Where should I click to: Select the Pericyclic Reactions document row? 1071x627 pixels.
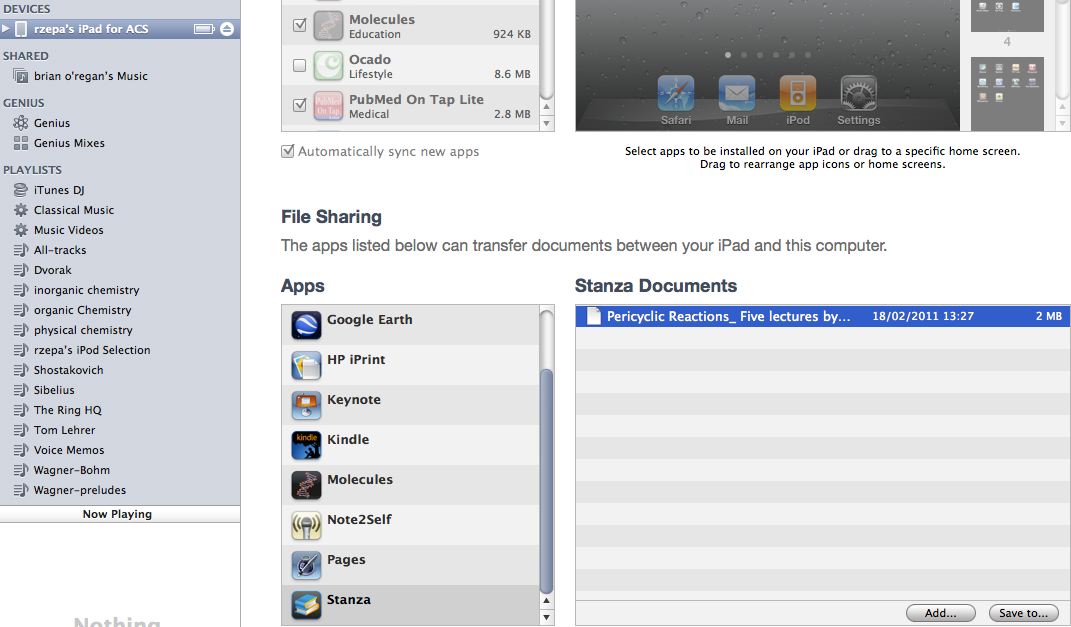(x=822, y=316)
